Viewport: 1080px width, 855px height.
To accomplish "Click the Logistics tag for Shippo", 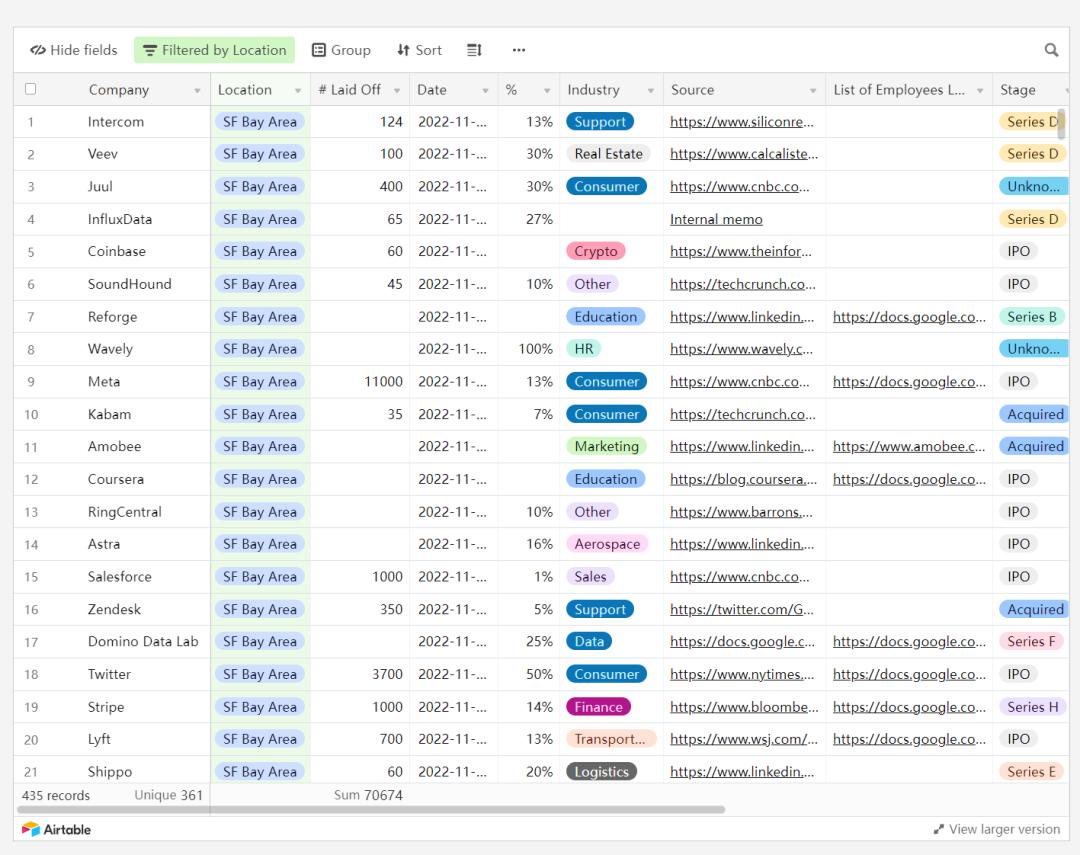I will (601, 772).
